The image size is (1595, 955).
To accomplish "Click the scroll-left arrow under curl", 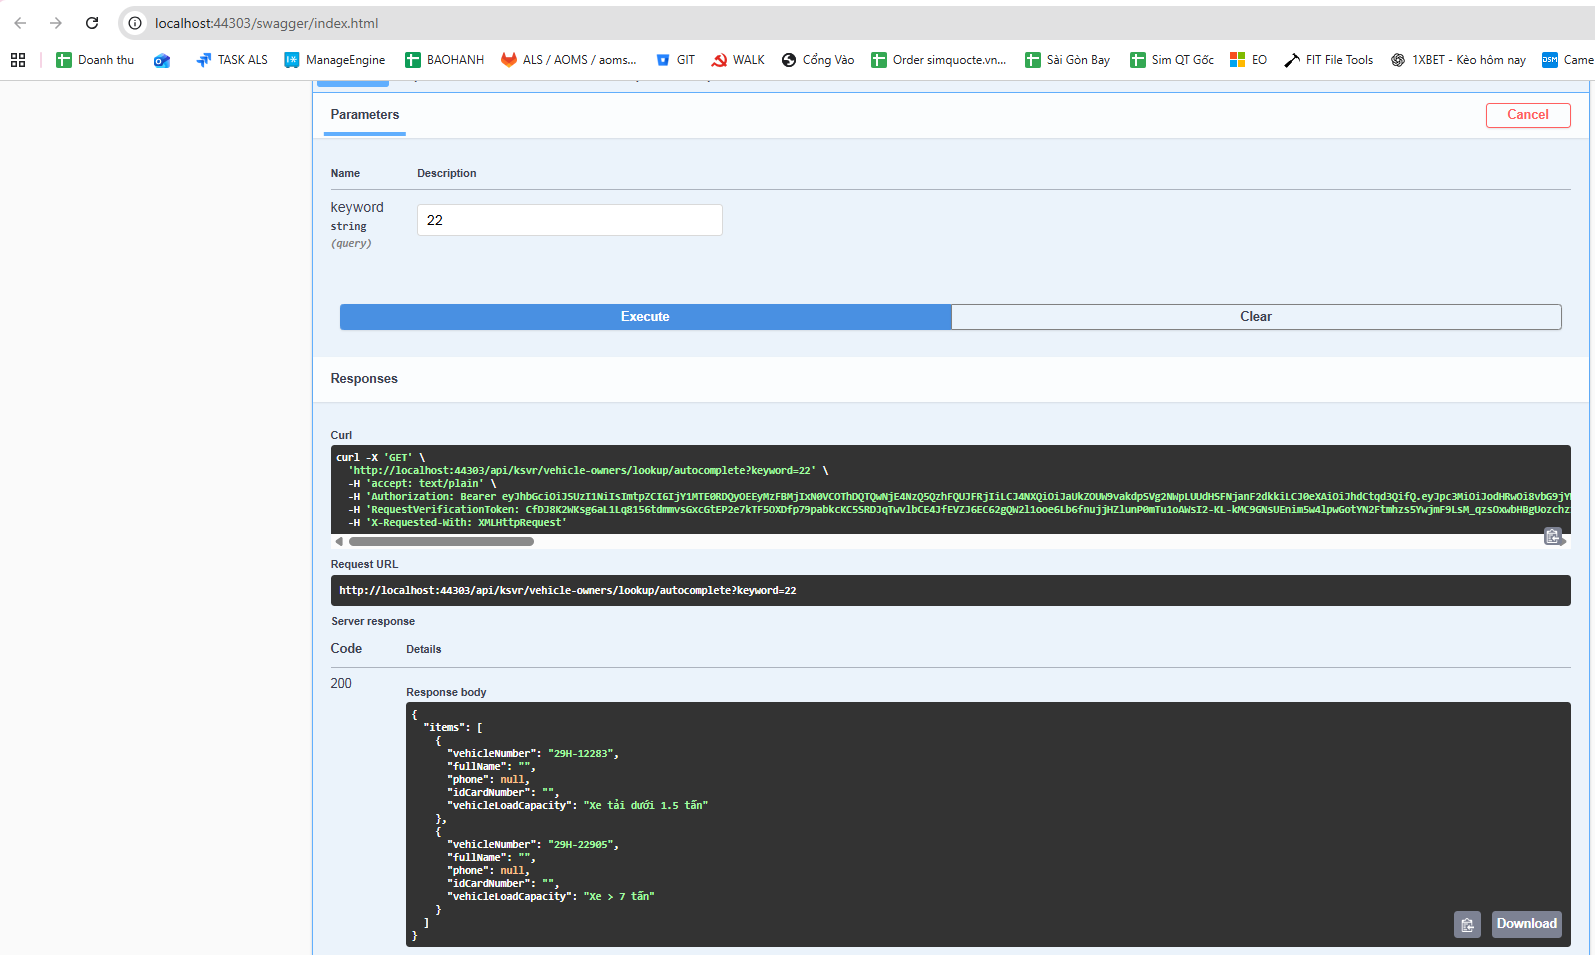I will (x=339, y=542).
